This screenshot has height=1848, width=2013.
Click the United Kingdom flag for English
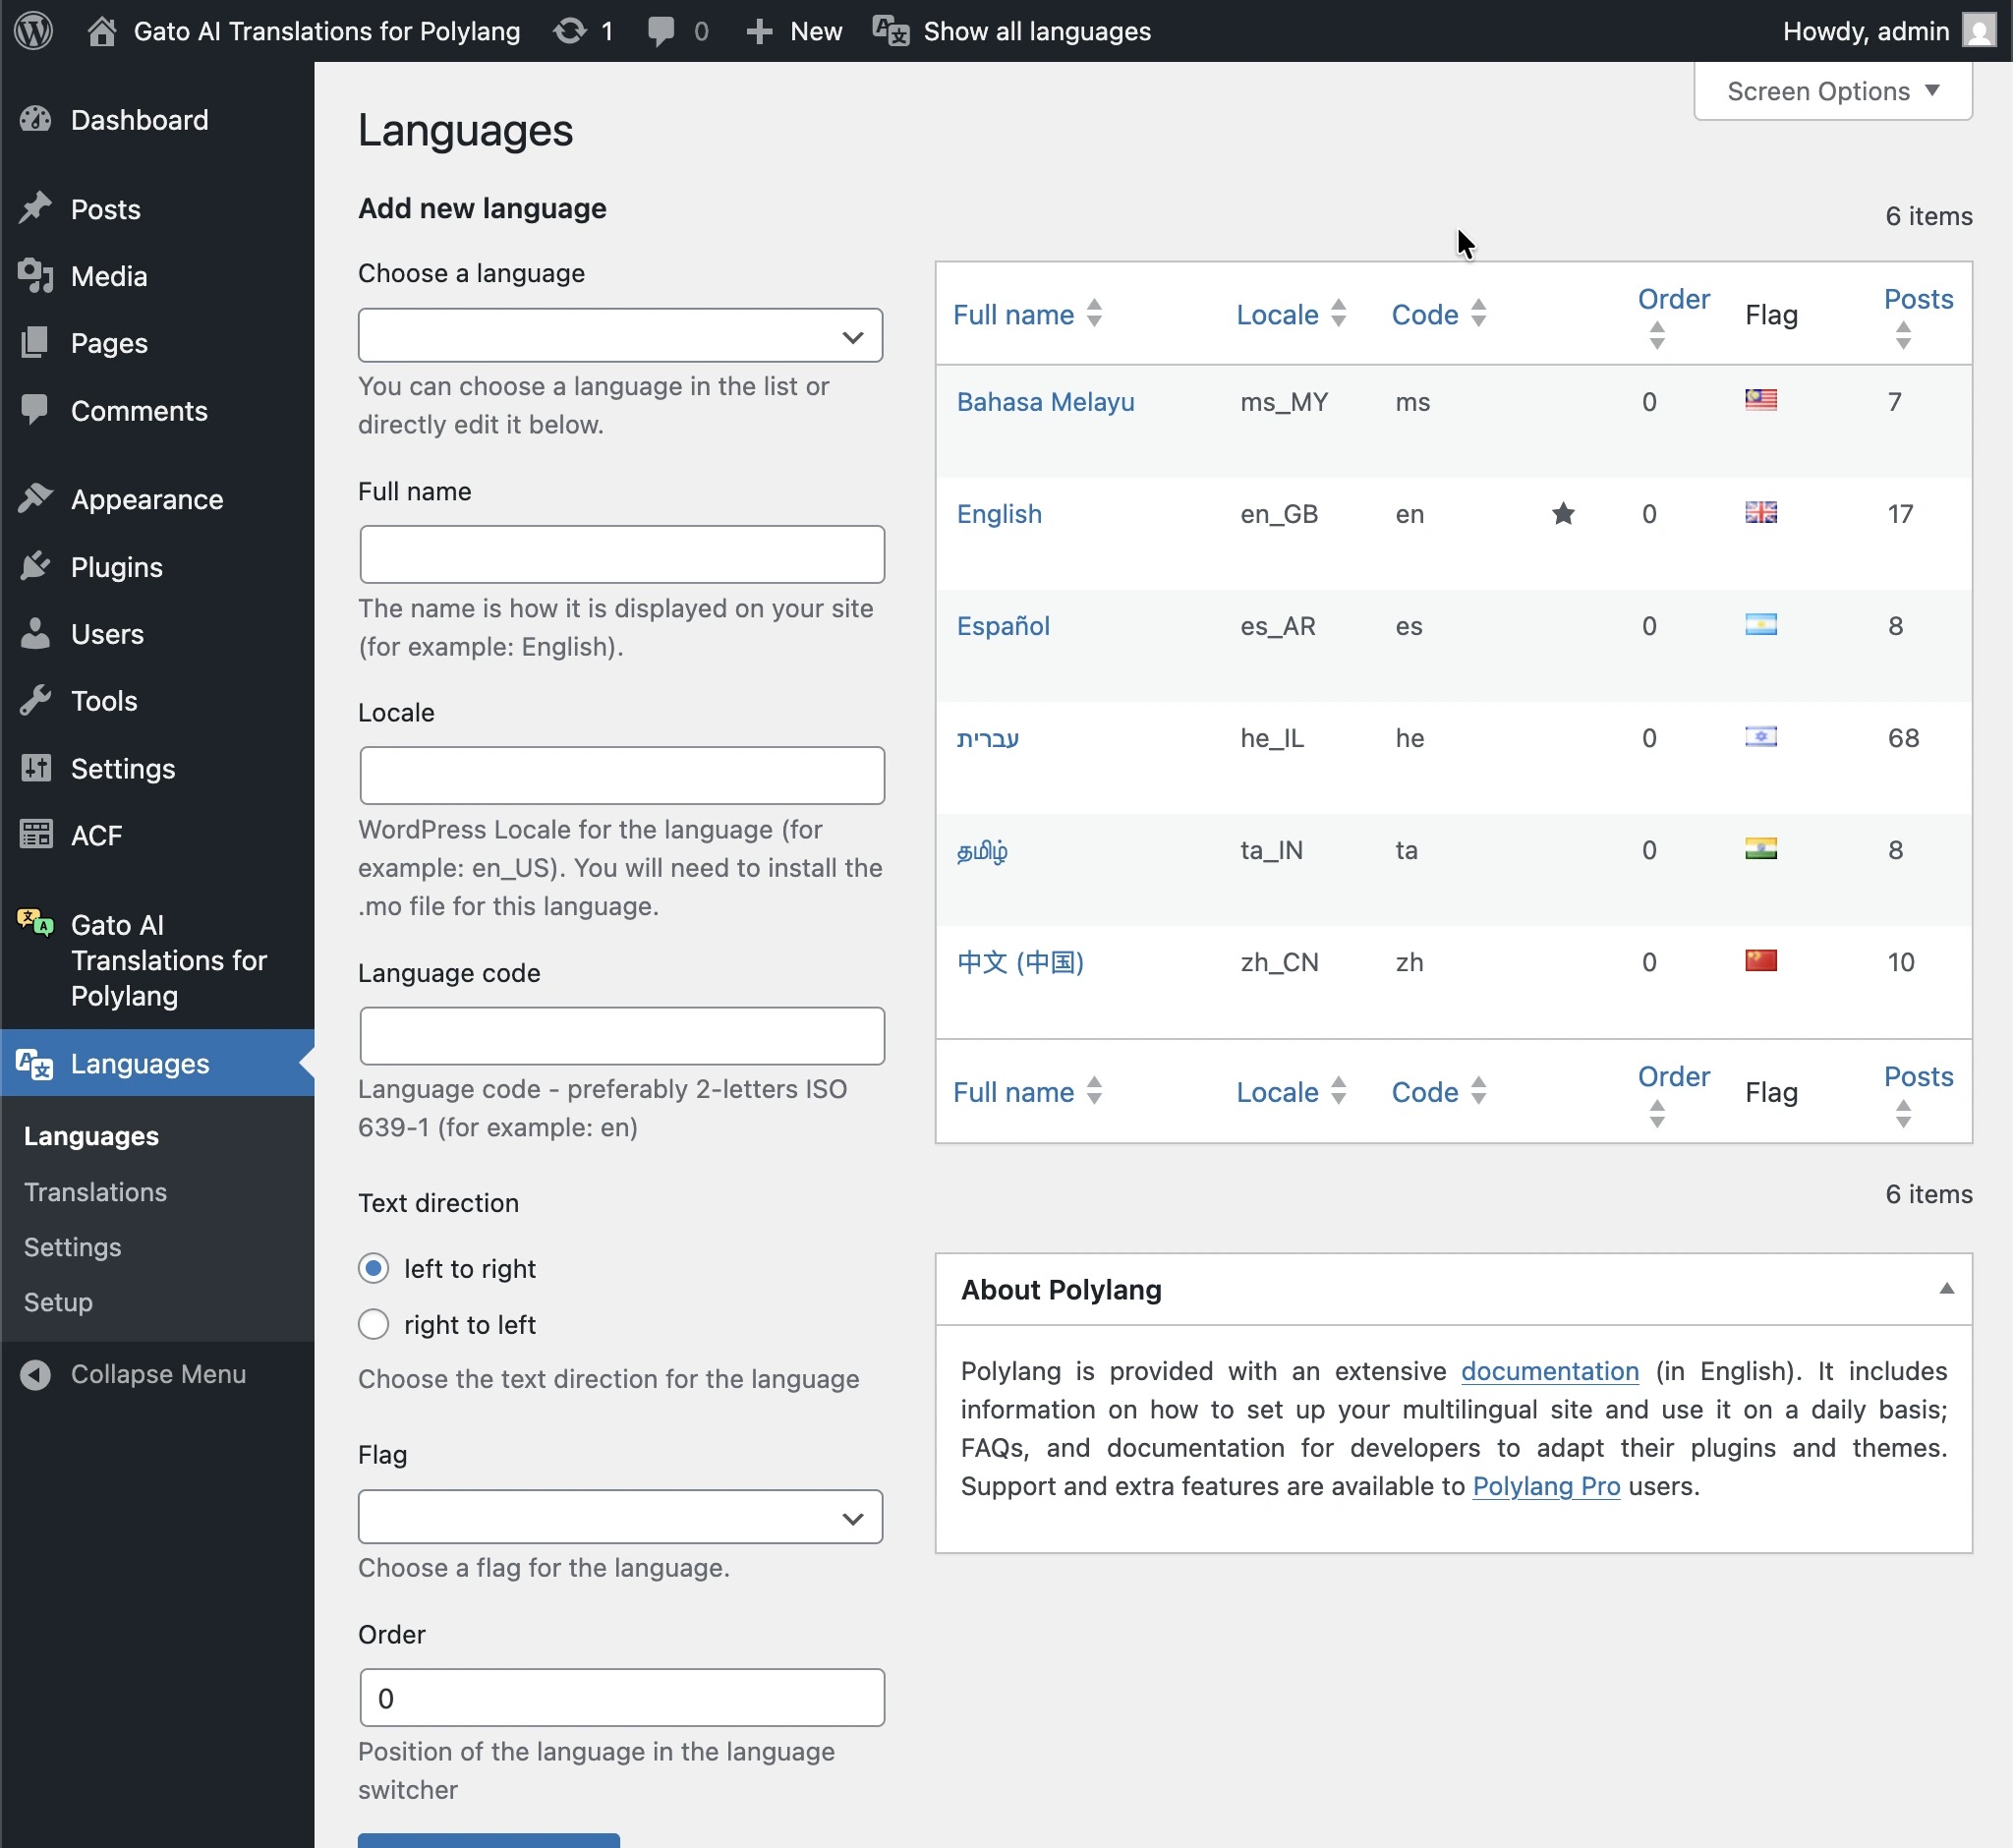click(x=1760, y=512)
